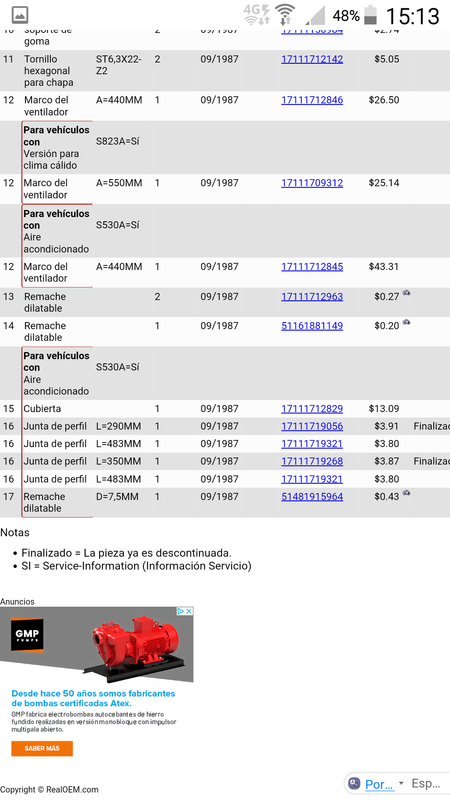450x800 pixels.
Task: Select the $43.31 price
Action: click(x=384, y=267)
